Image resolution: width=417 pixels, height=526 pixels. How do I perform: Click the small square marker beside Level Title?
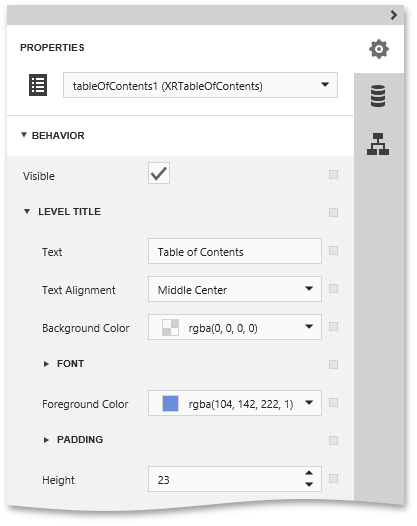[333, 212]
